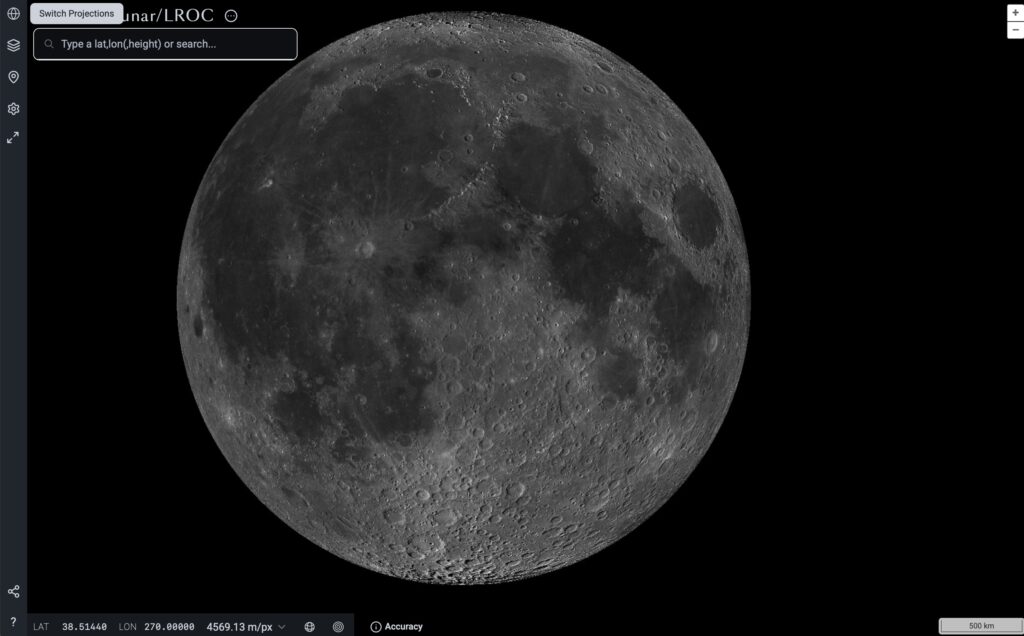Enter fullscreen with the expand arrows icon
Image resolution: width=1024 pixels, height=636 pixels.
[13, 138]
